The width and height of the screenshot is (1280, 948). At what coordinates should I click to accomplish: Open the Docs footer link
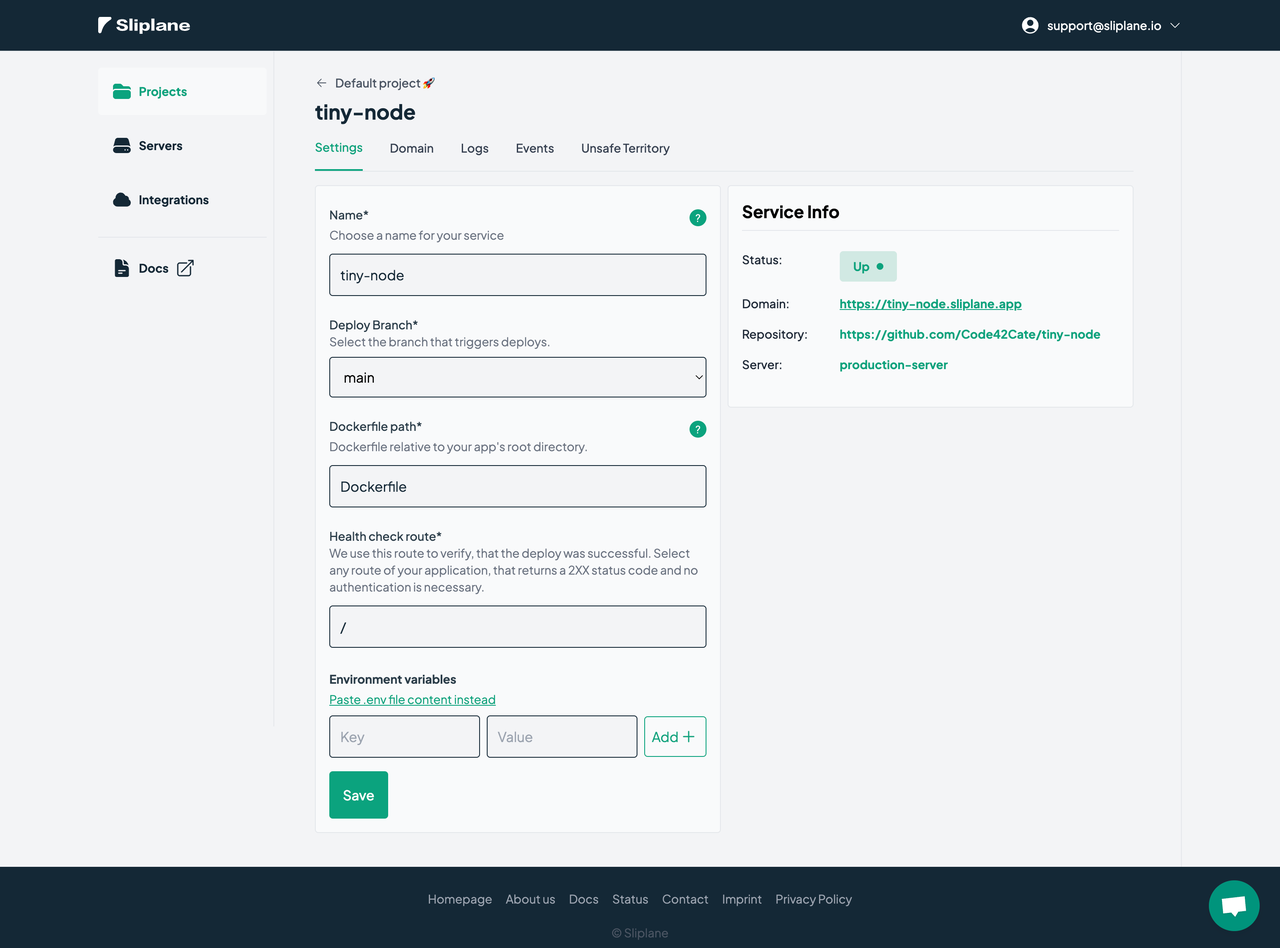tap(584, 899)
